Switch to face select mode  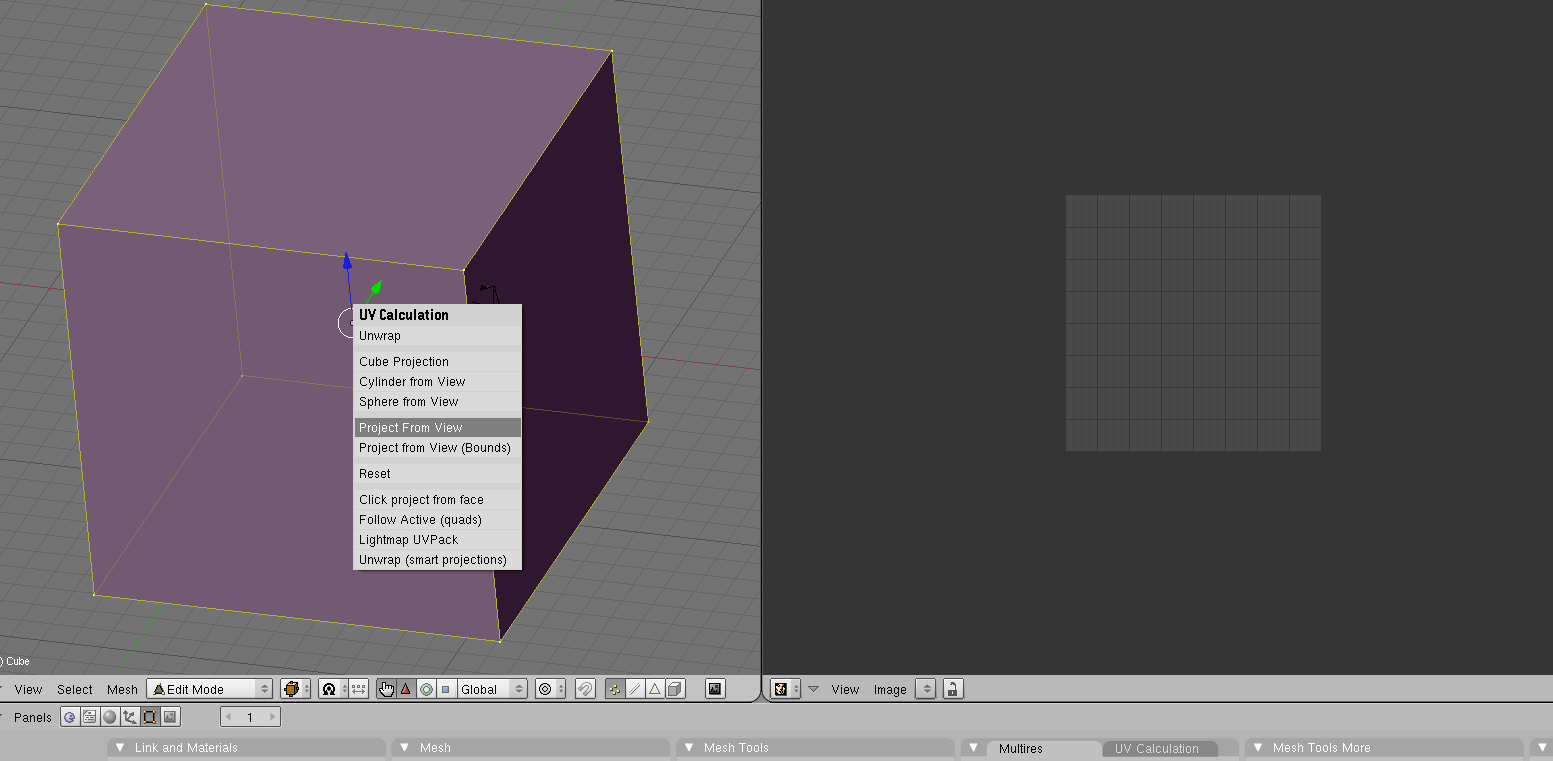click(x=655, y=689)
